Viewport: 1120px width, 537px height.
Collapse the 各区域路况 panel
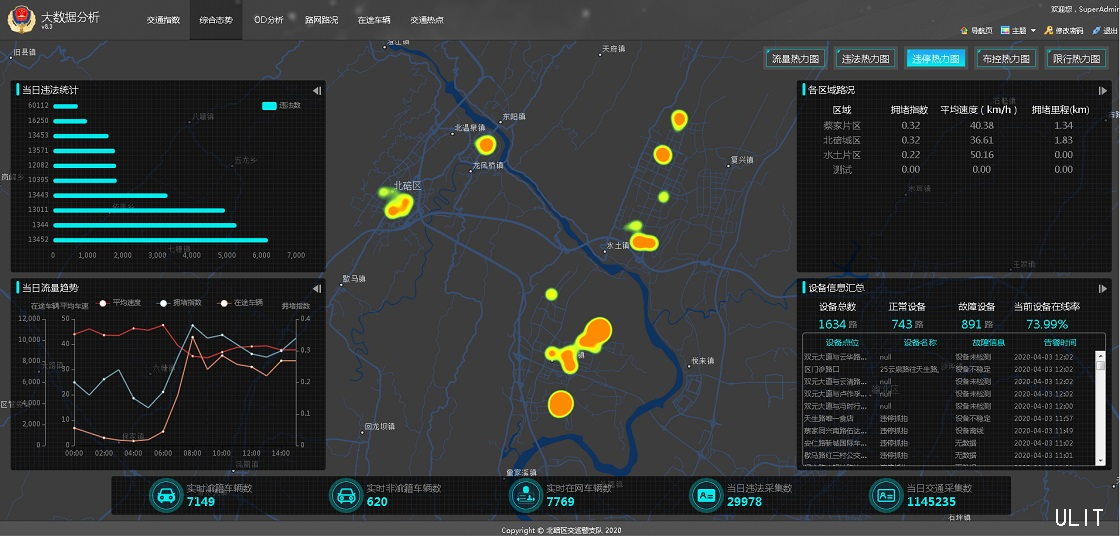1103,90
